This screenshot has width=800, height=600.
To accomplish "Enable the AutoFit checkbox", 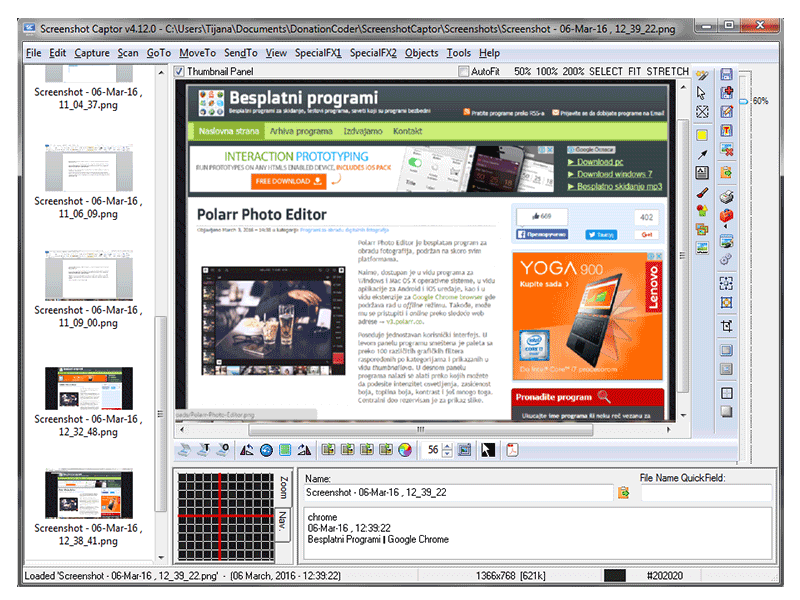I will [463, 71].
